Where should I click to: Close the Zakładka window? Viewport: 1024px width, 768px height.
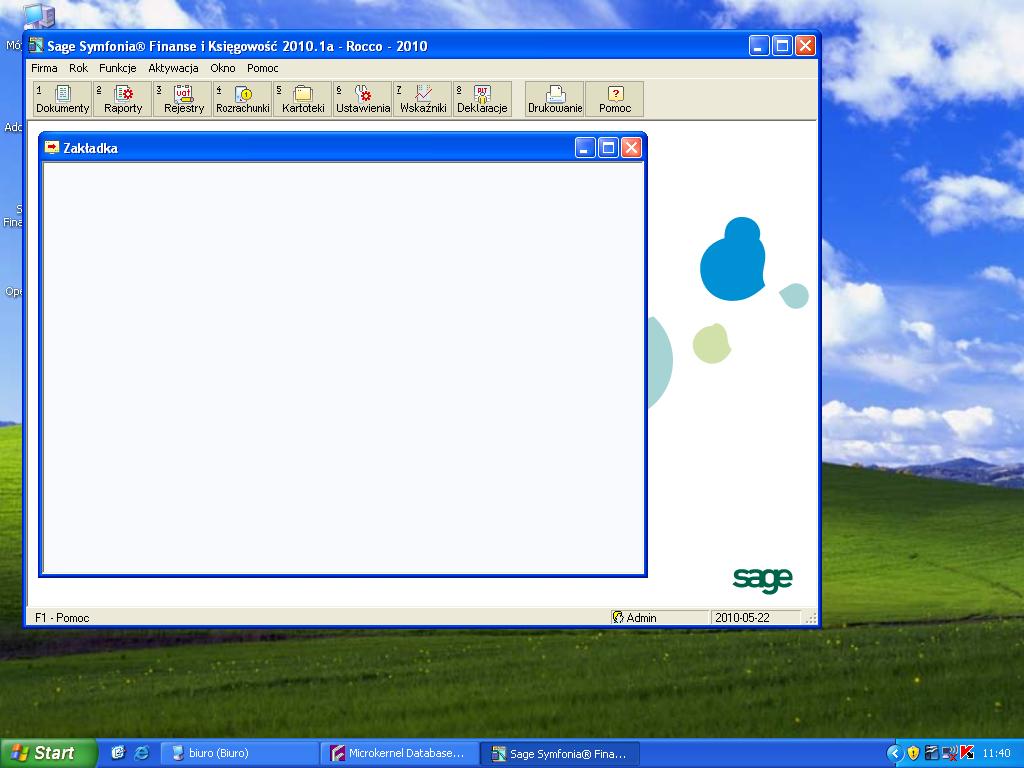tap(631, 148)
